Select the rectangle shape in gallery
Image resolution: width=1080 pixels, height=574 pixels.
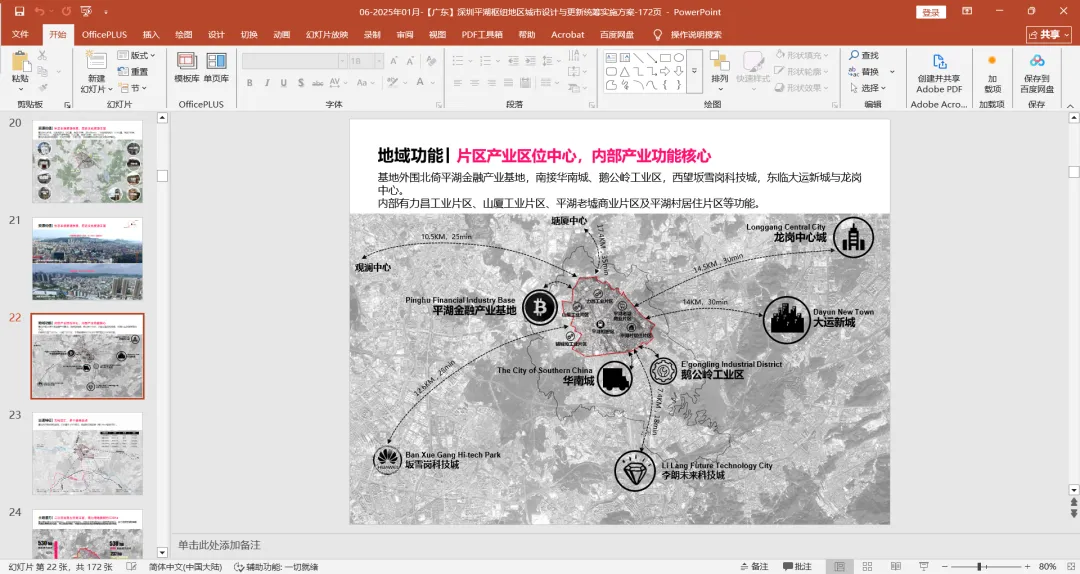click(x=665, y=58)
